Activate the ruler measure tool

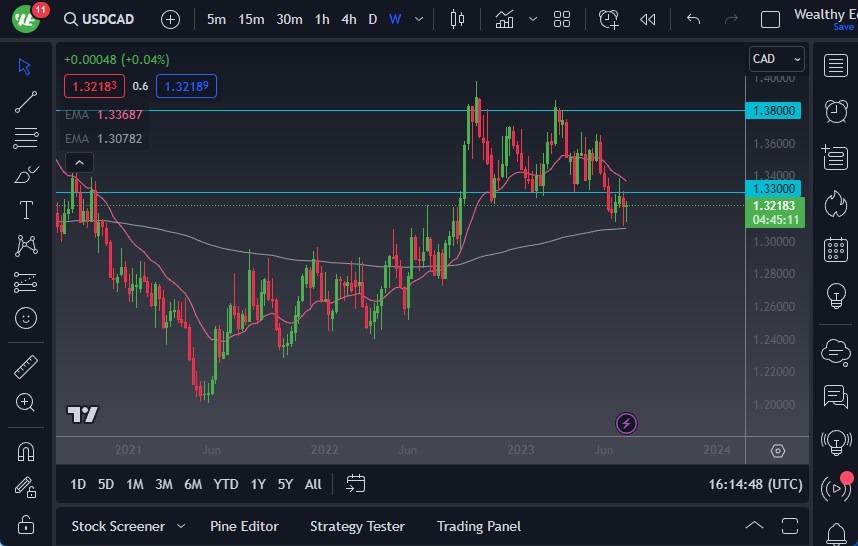(x=26, y=367)
